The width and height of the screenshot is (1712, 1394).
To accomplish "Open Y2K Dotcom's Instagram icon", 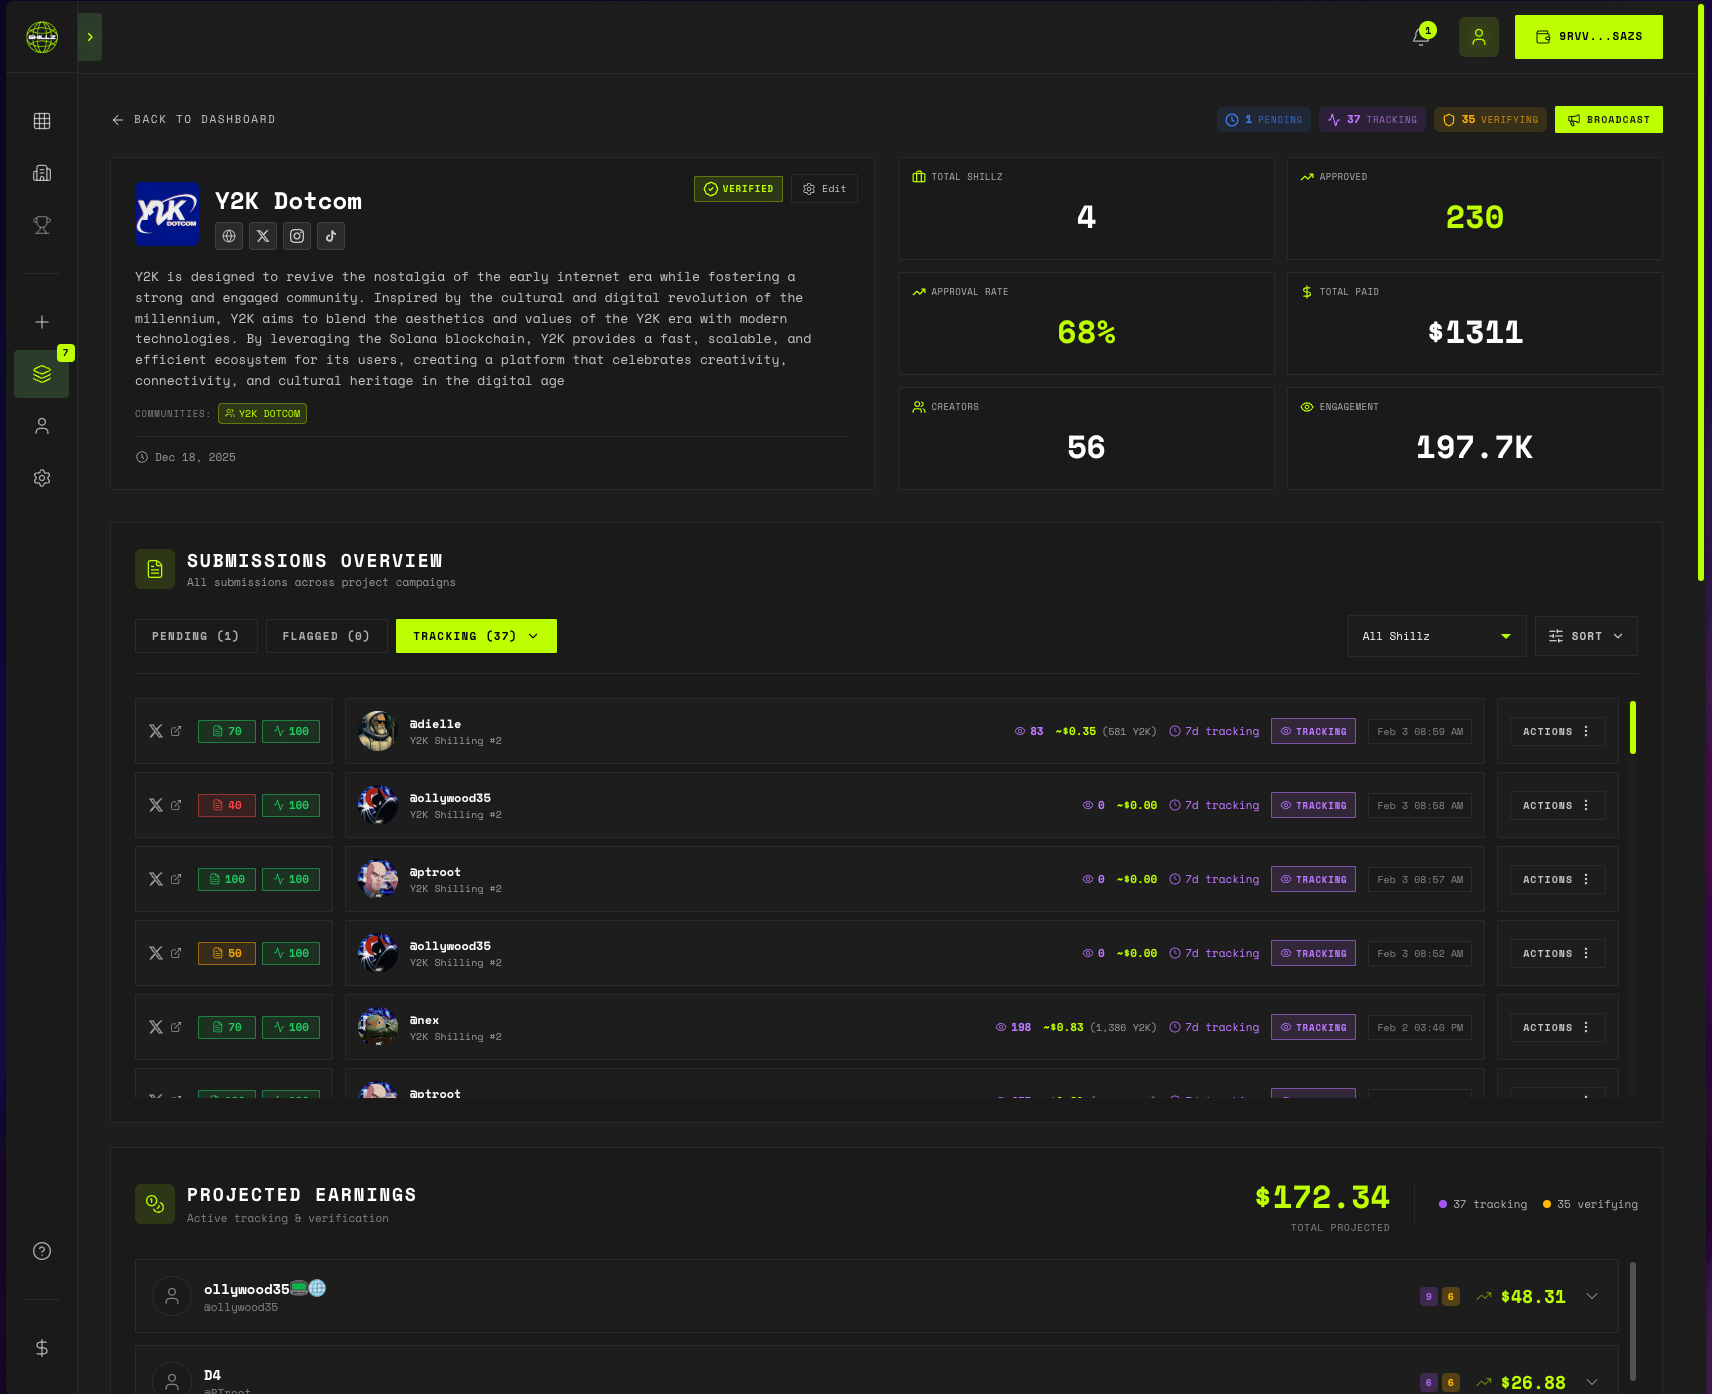I will tap(296, 236).
